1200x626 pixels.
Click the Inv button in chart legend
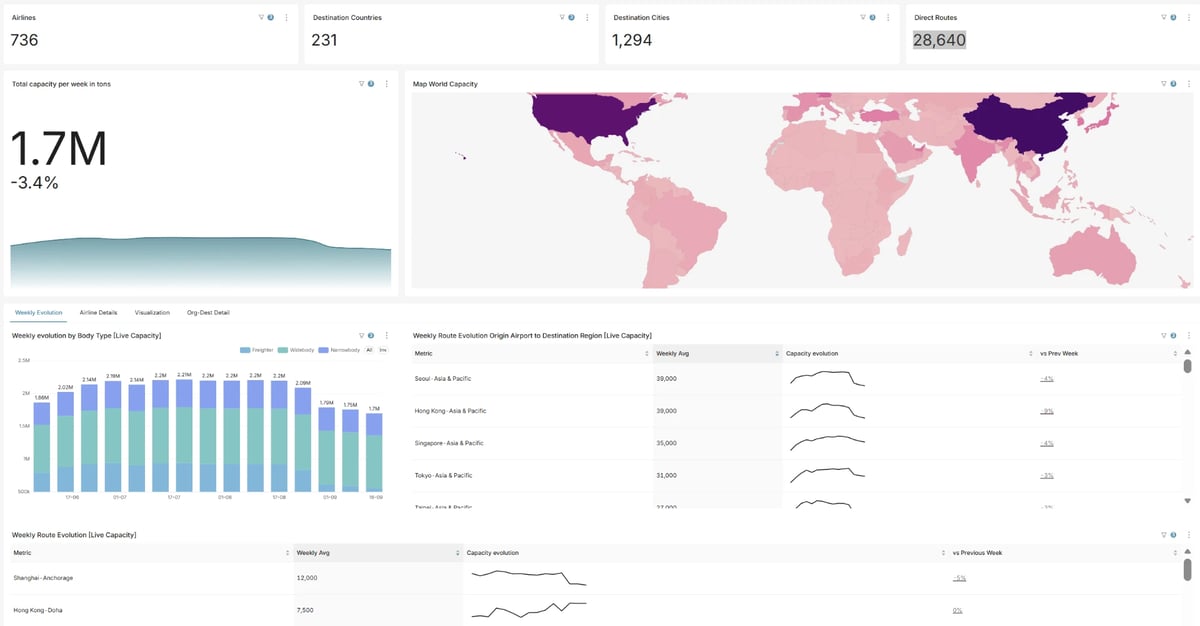[x=383, y=350]
